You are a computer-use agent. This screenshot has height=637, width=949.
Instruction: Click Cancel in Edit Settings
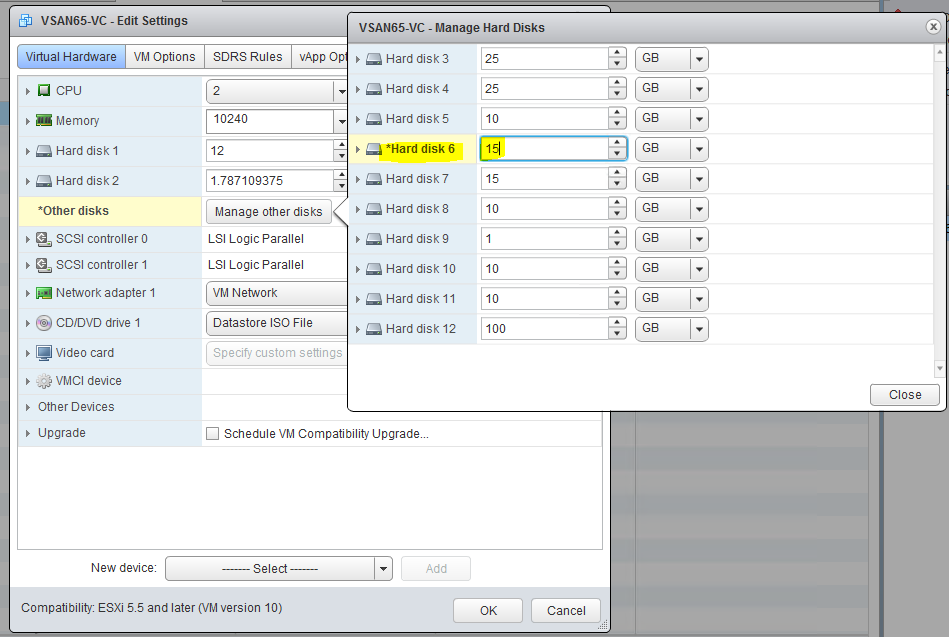click(x=566, y=610)
